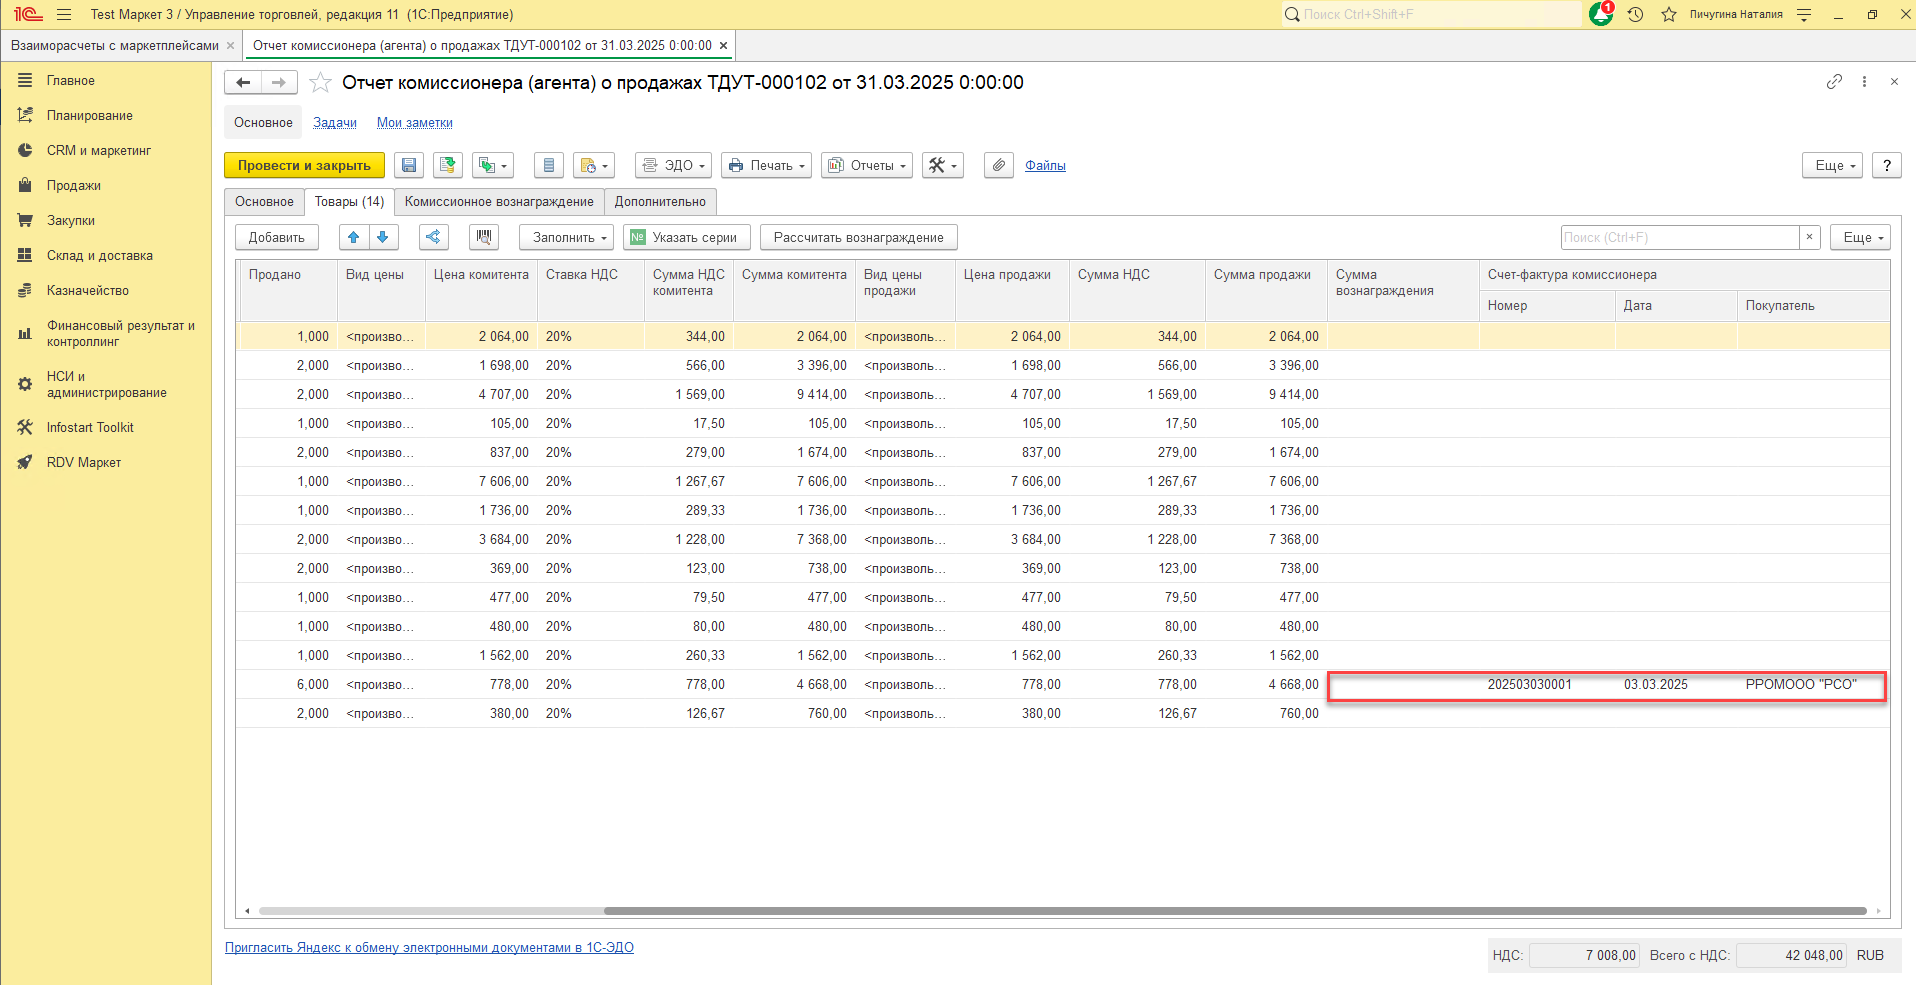
Task: Copy document link via chain icon
Action: click(x=1834, y=82)
